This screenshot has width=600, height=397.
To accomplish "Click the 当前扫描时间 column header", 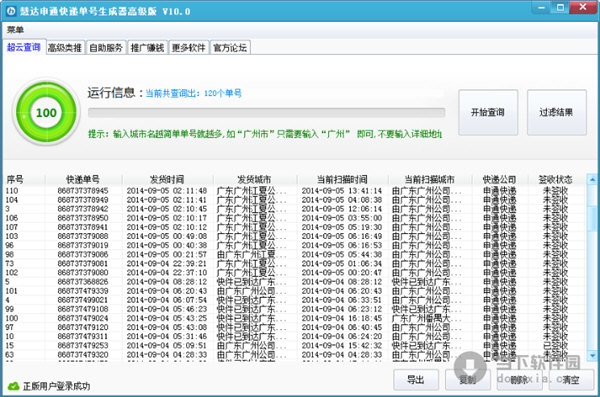I will 342,179.
